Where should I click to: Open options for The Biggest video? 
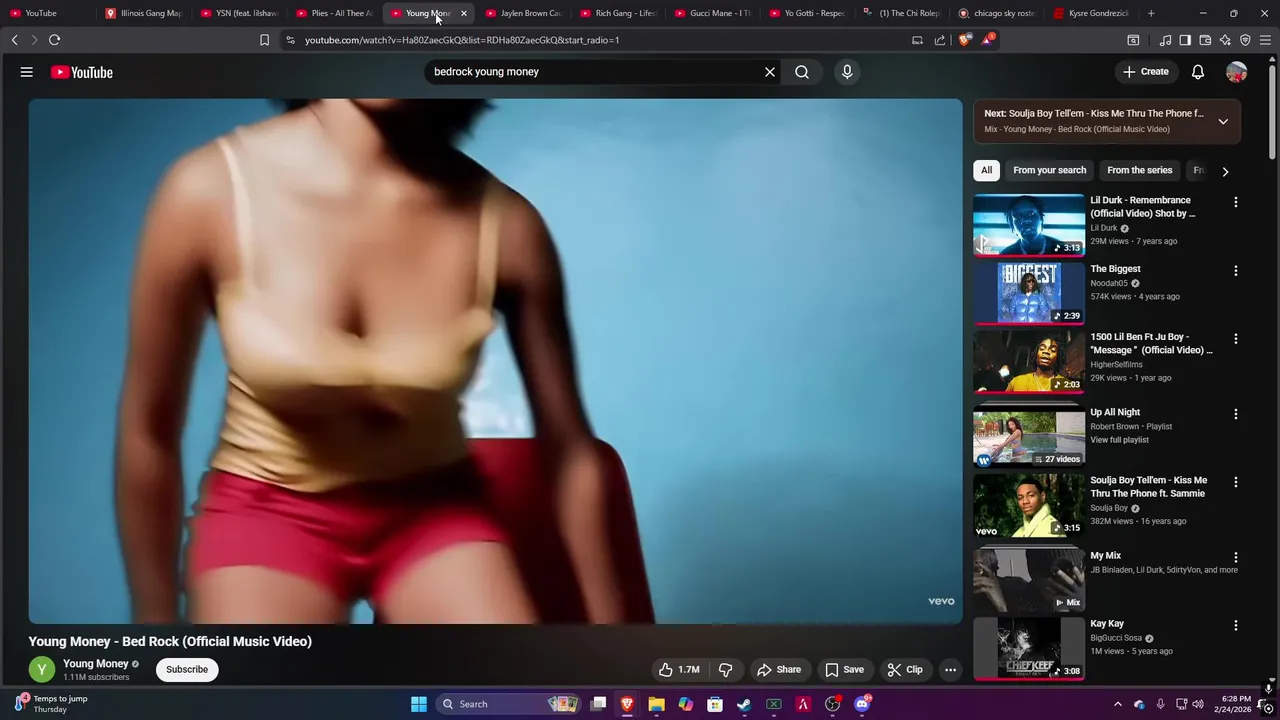coord(1236,271)
